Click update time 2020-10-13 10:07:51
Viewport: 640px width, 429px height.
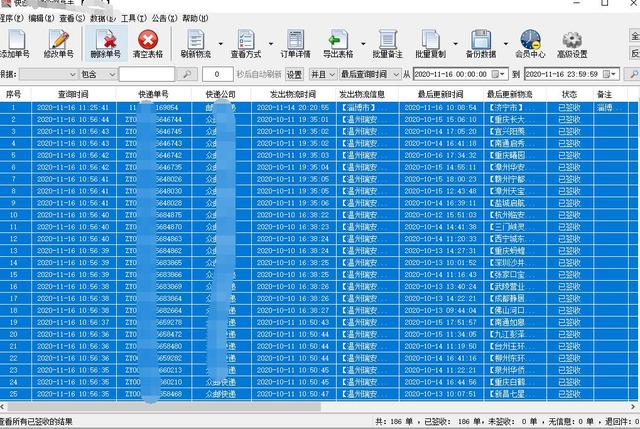click(440, 394)
